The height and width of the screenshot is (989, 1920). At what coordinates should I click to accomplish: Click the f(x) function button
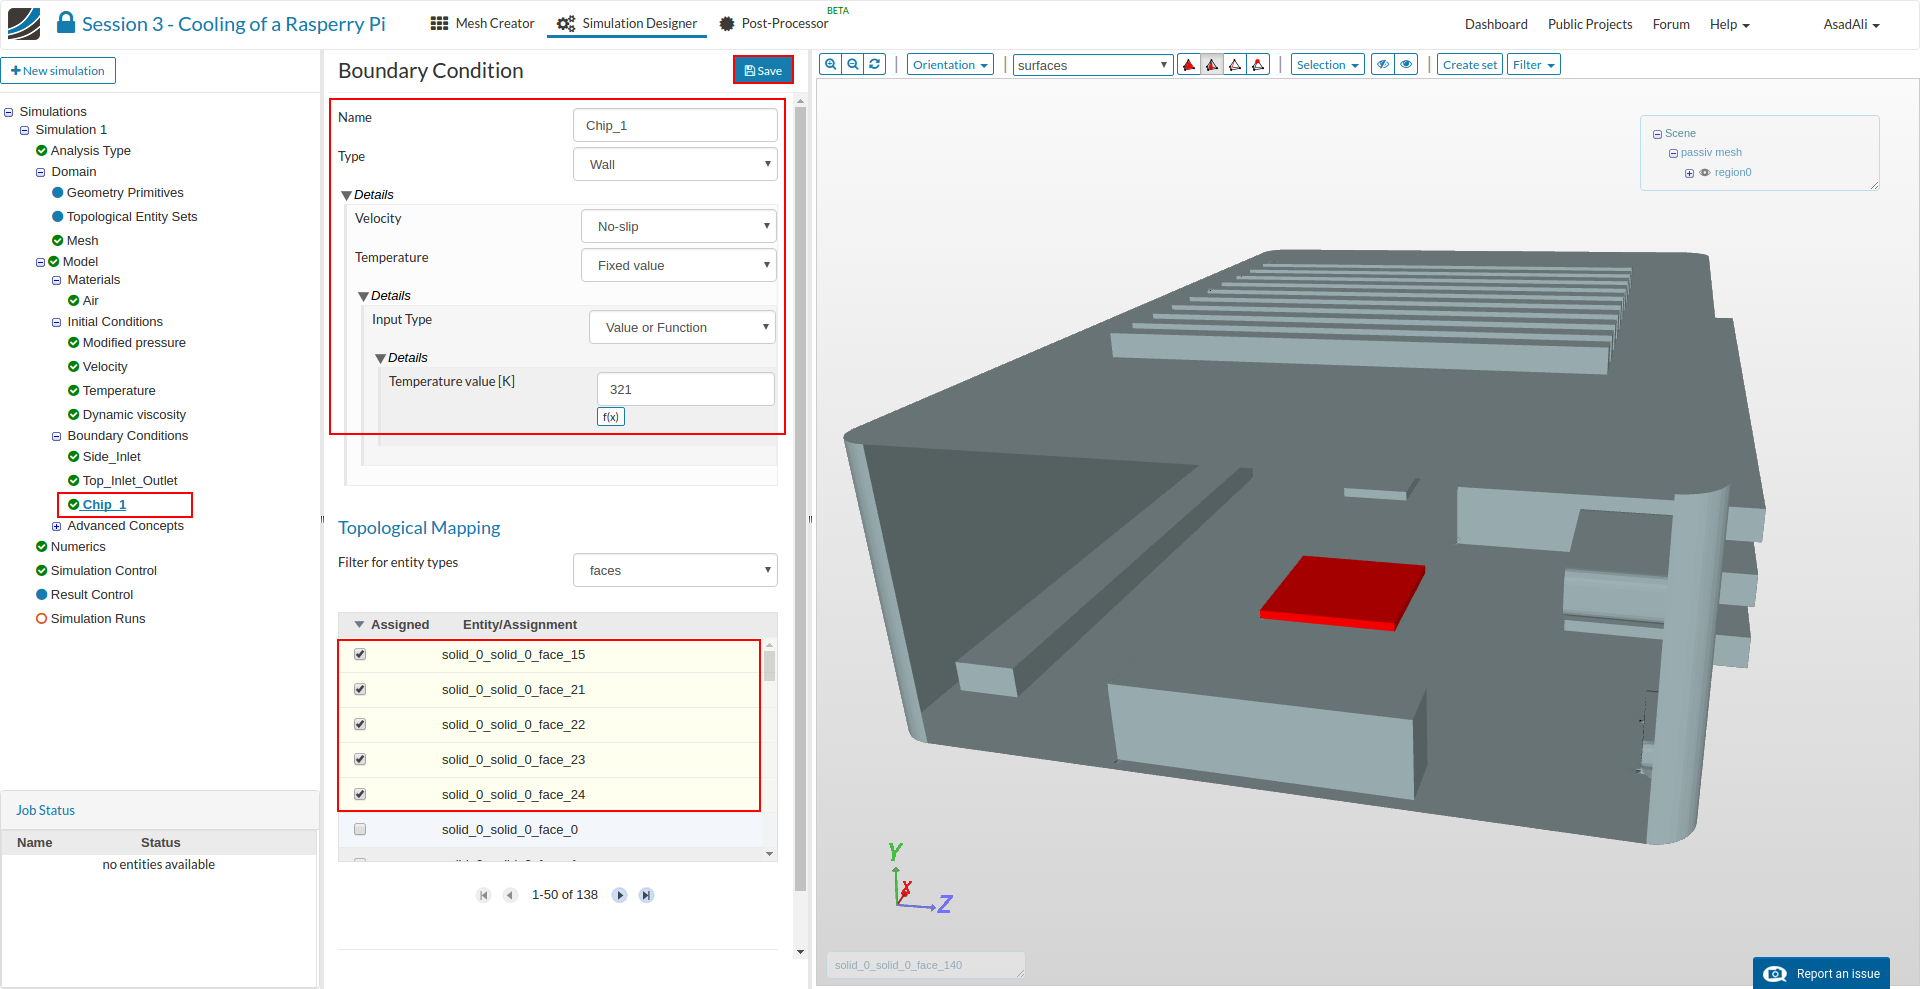click(x=610, y=417)
